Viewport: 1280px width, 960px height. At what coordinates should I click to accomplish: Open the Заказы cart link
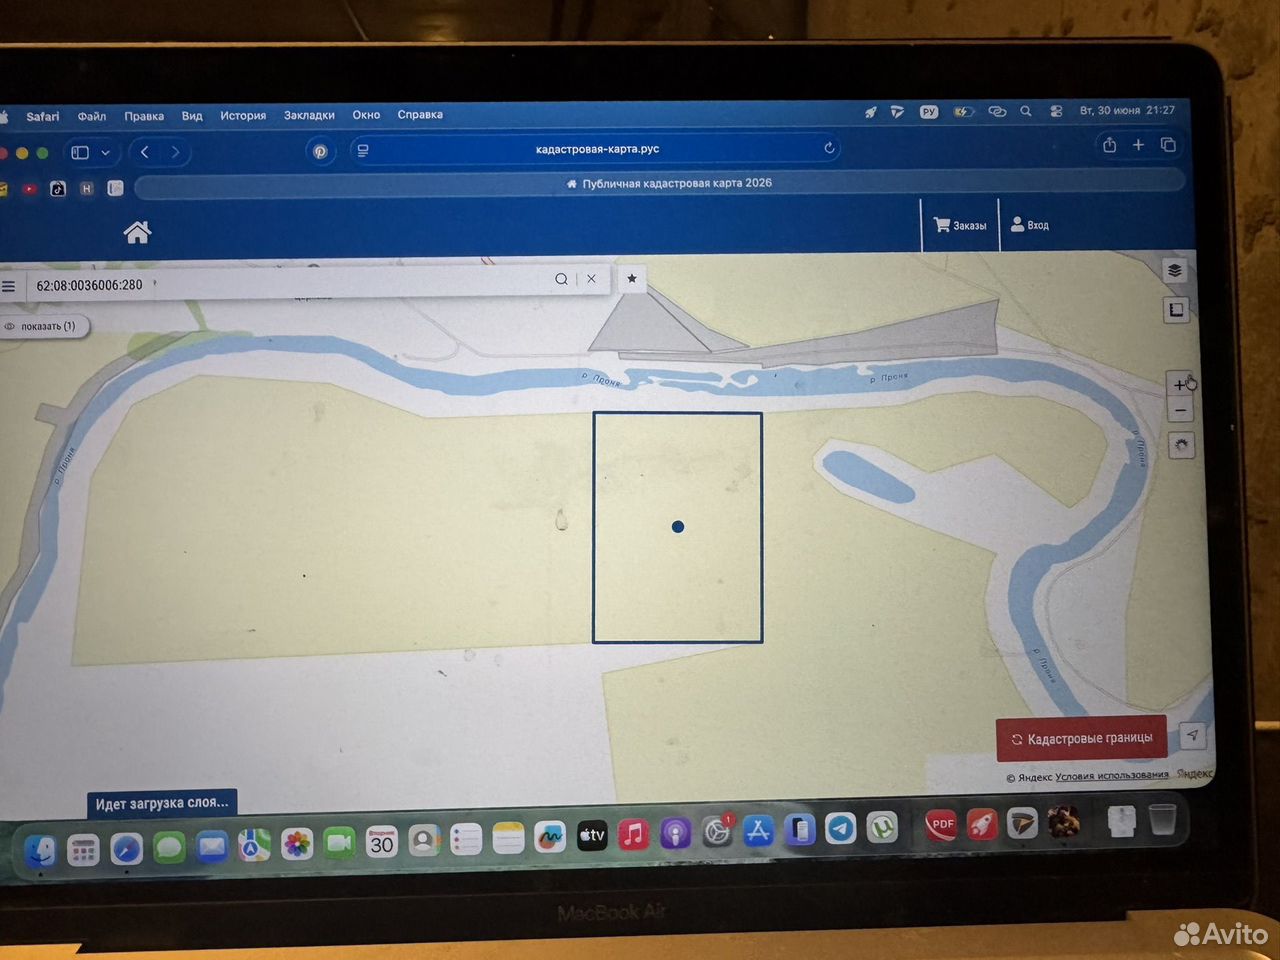point(960,225)
